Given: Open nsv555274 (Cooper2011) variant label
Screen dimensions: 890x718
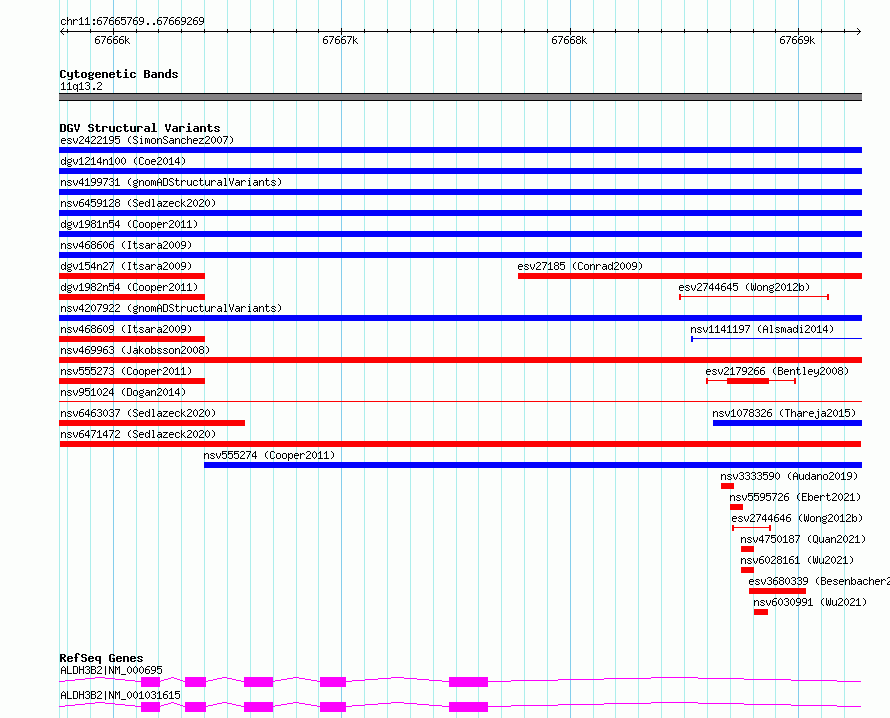Looking at the screenshot, I should coord(269,455).
